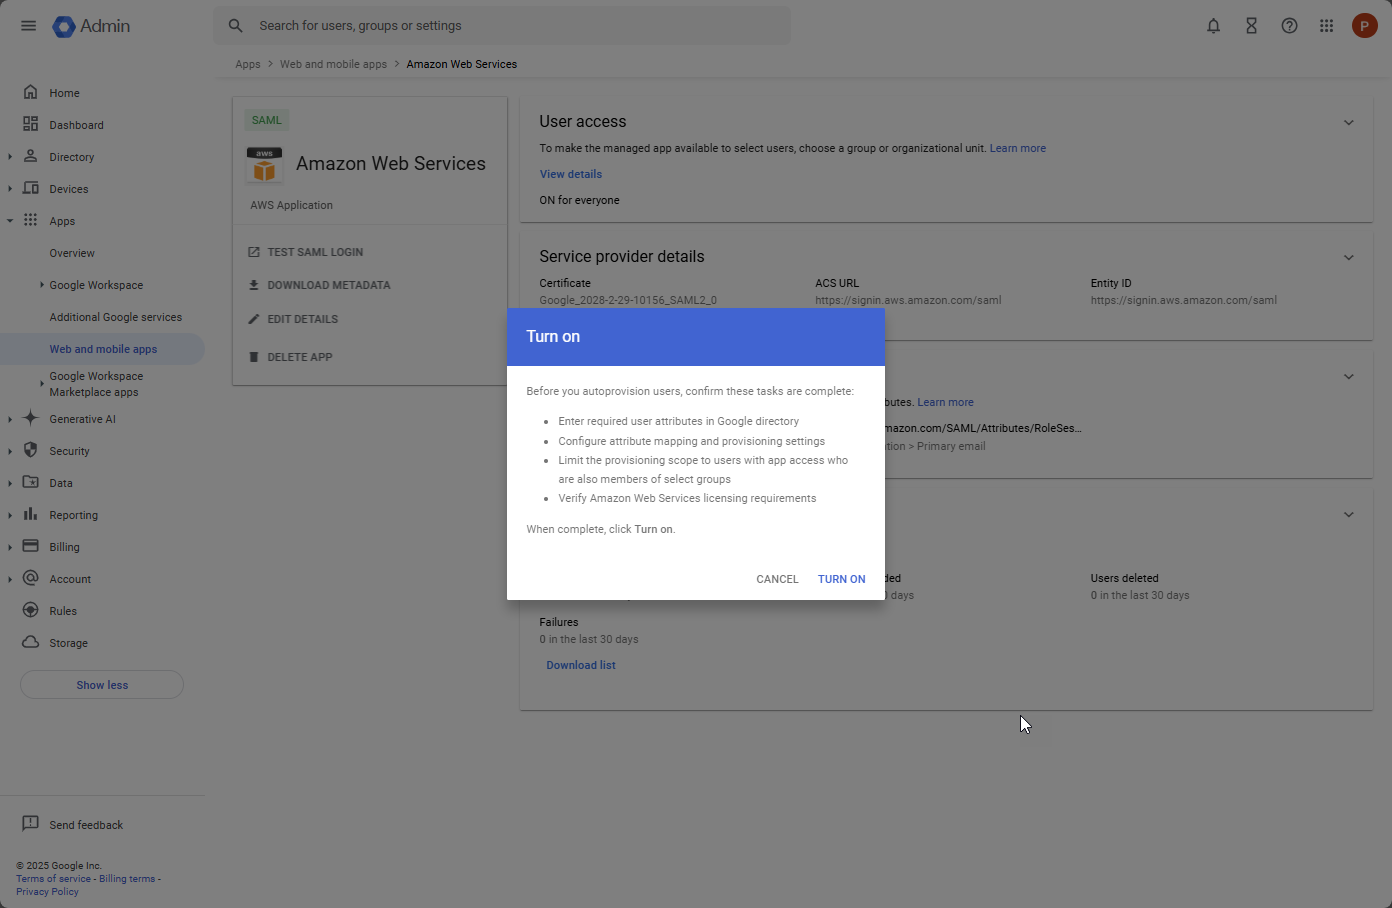The height and width of the screenshot is (908, 1392).
Task: Collapse the User access section chevron
Action: click(x=1348, y=122)
